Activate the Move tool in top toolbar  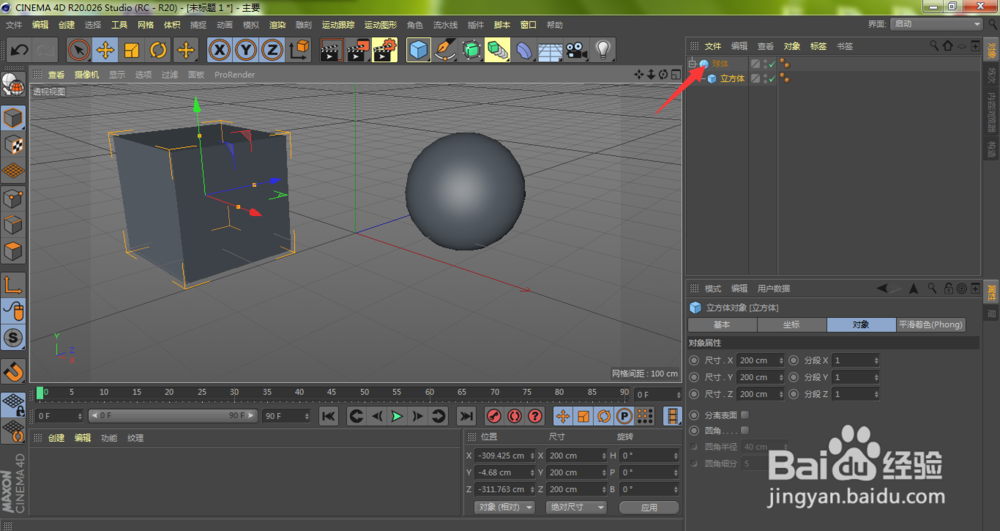105,50
